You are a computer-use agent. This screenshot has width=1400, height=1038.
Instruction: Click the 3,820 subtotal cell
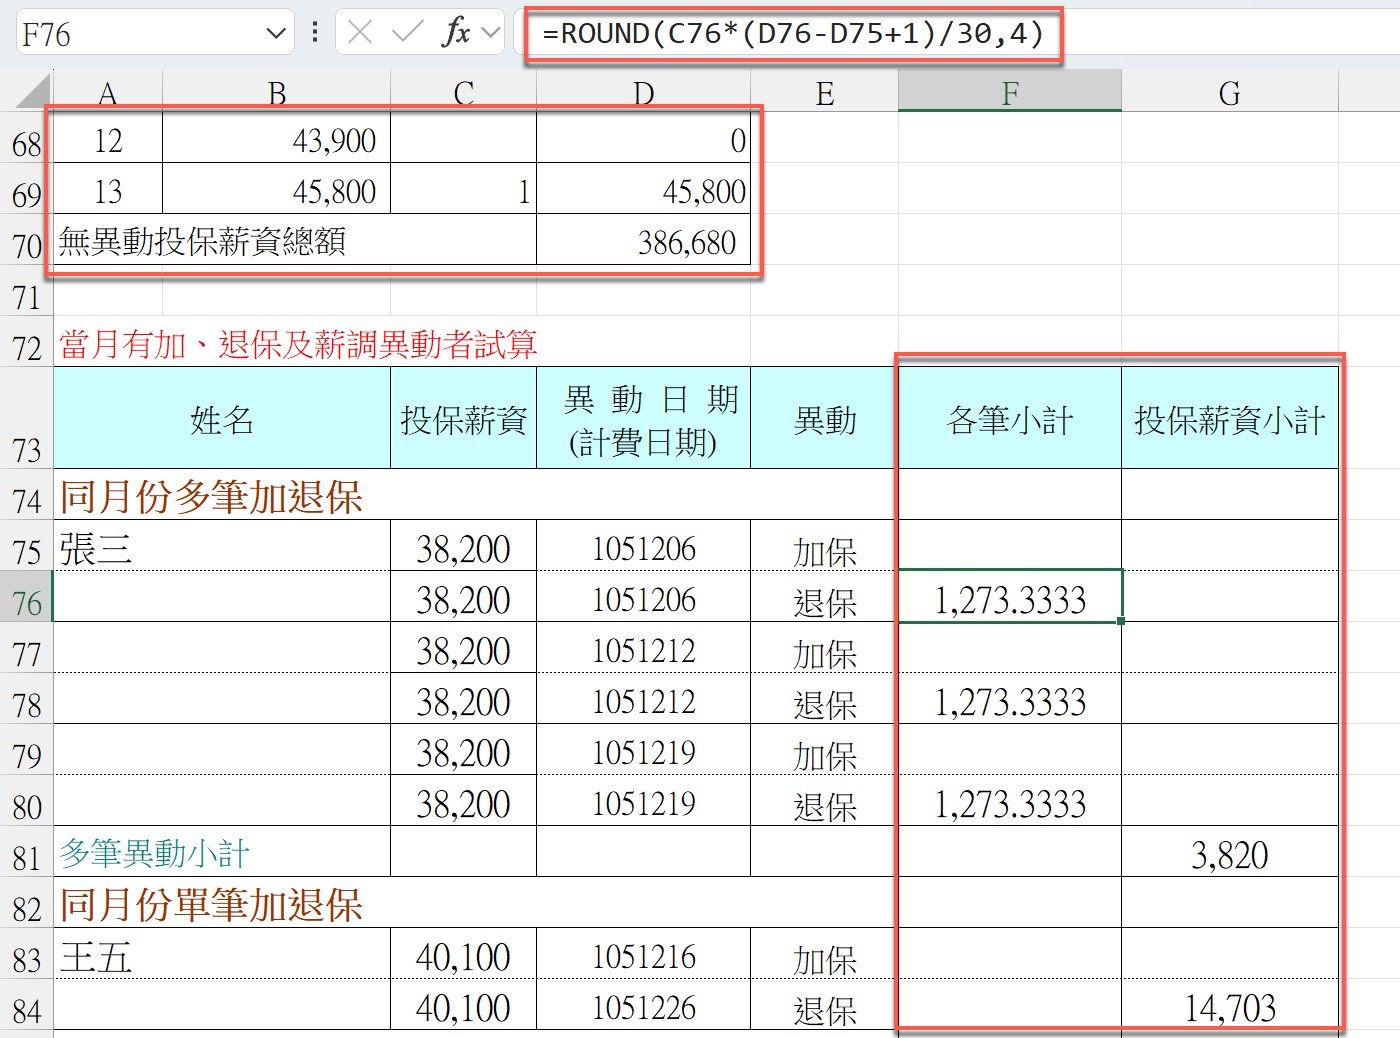pos(1229,855)
